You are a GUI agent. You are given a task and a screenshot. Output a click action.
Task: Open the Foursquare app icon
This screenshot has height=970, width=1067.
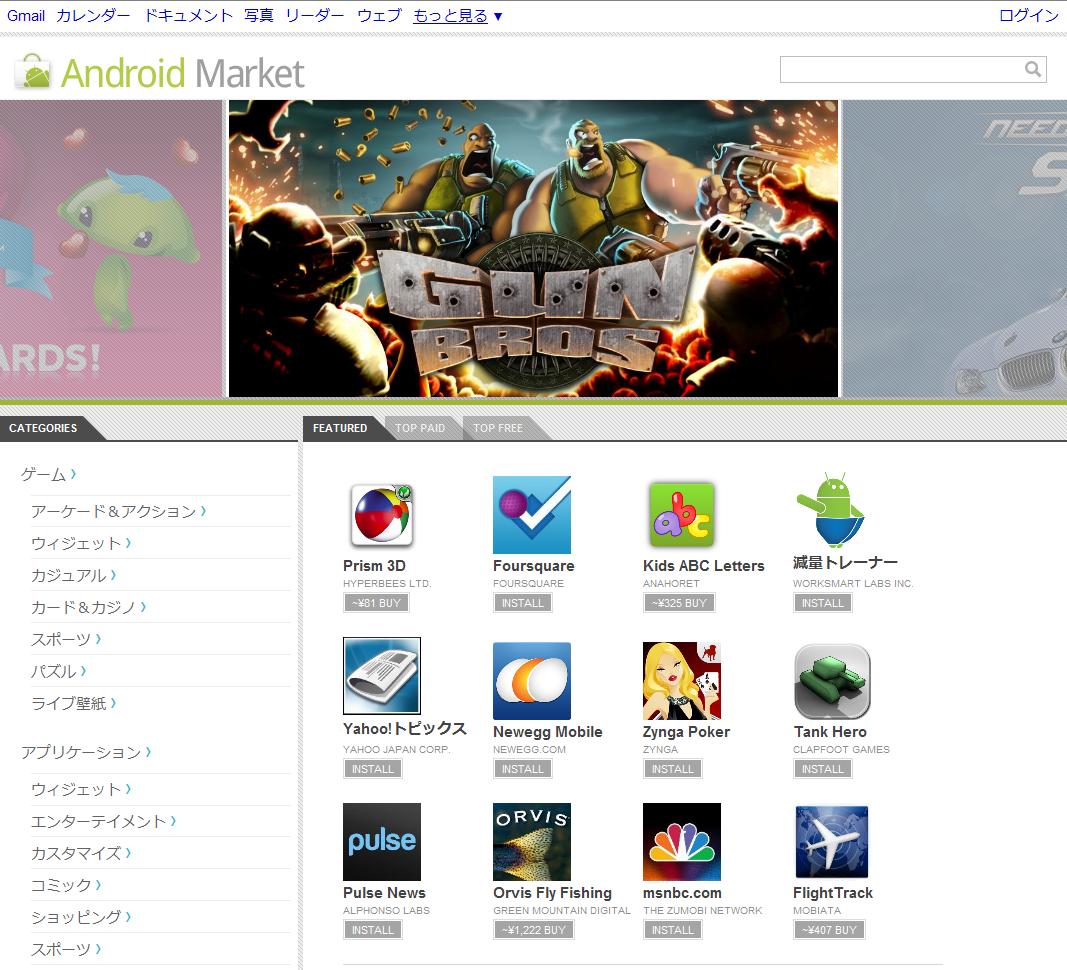[x=531, y=515]
